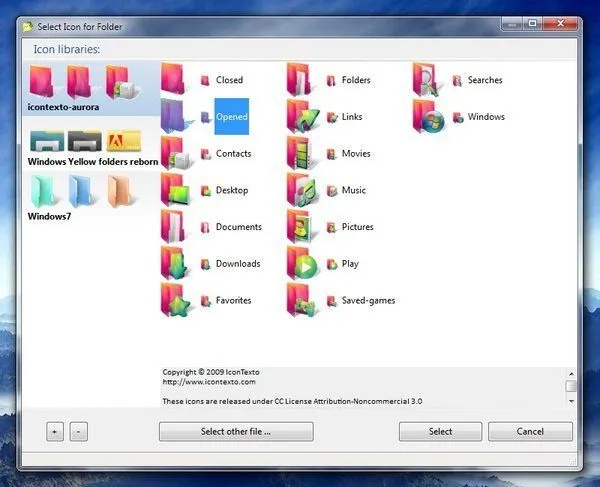Choose the Searches folder icon
The height and width of the screenshot is (487, 600).
(426, 80)
